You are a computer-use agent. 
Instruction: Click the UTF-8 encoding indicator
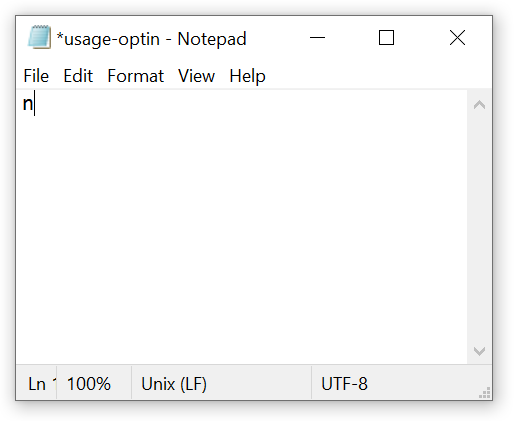[344, 383]
